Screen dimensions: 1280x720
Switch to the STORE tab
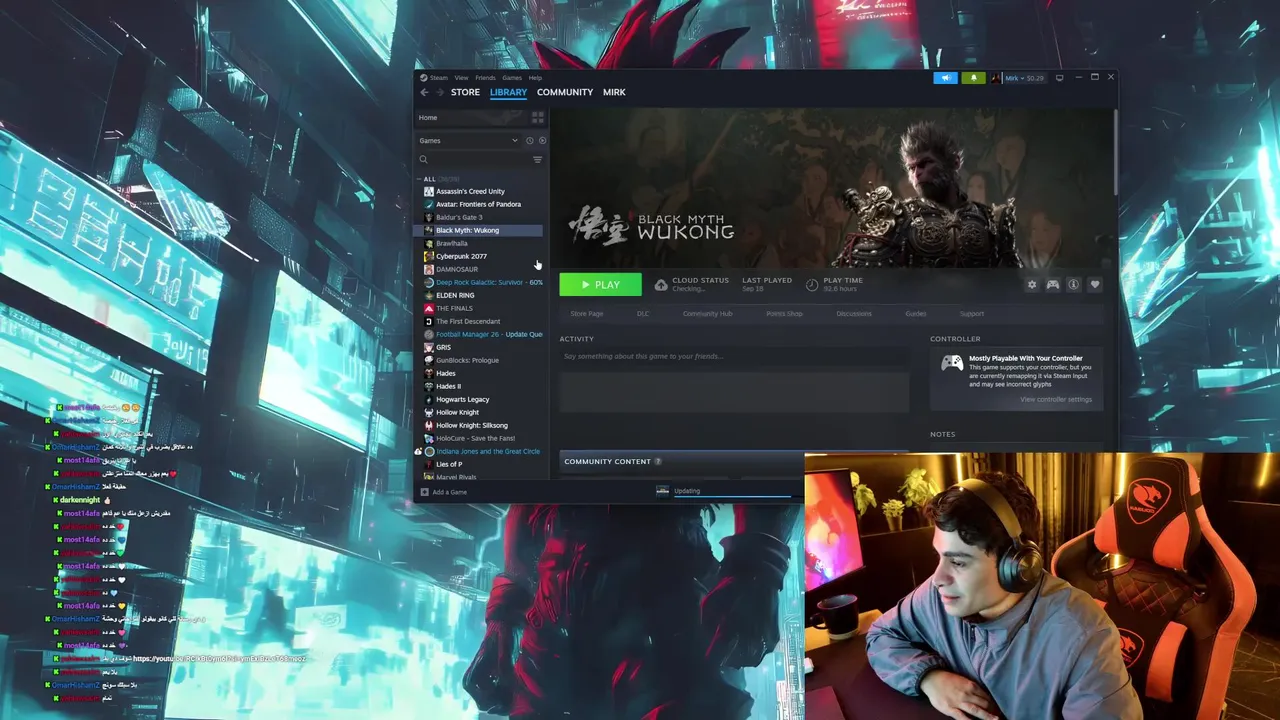pos(465,92)
